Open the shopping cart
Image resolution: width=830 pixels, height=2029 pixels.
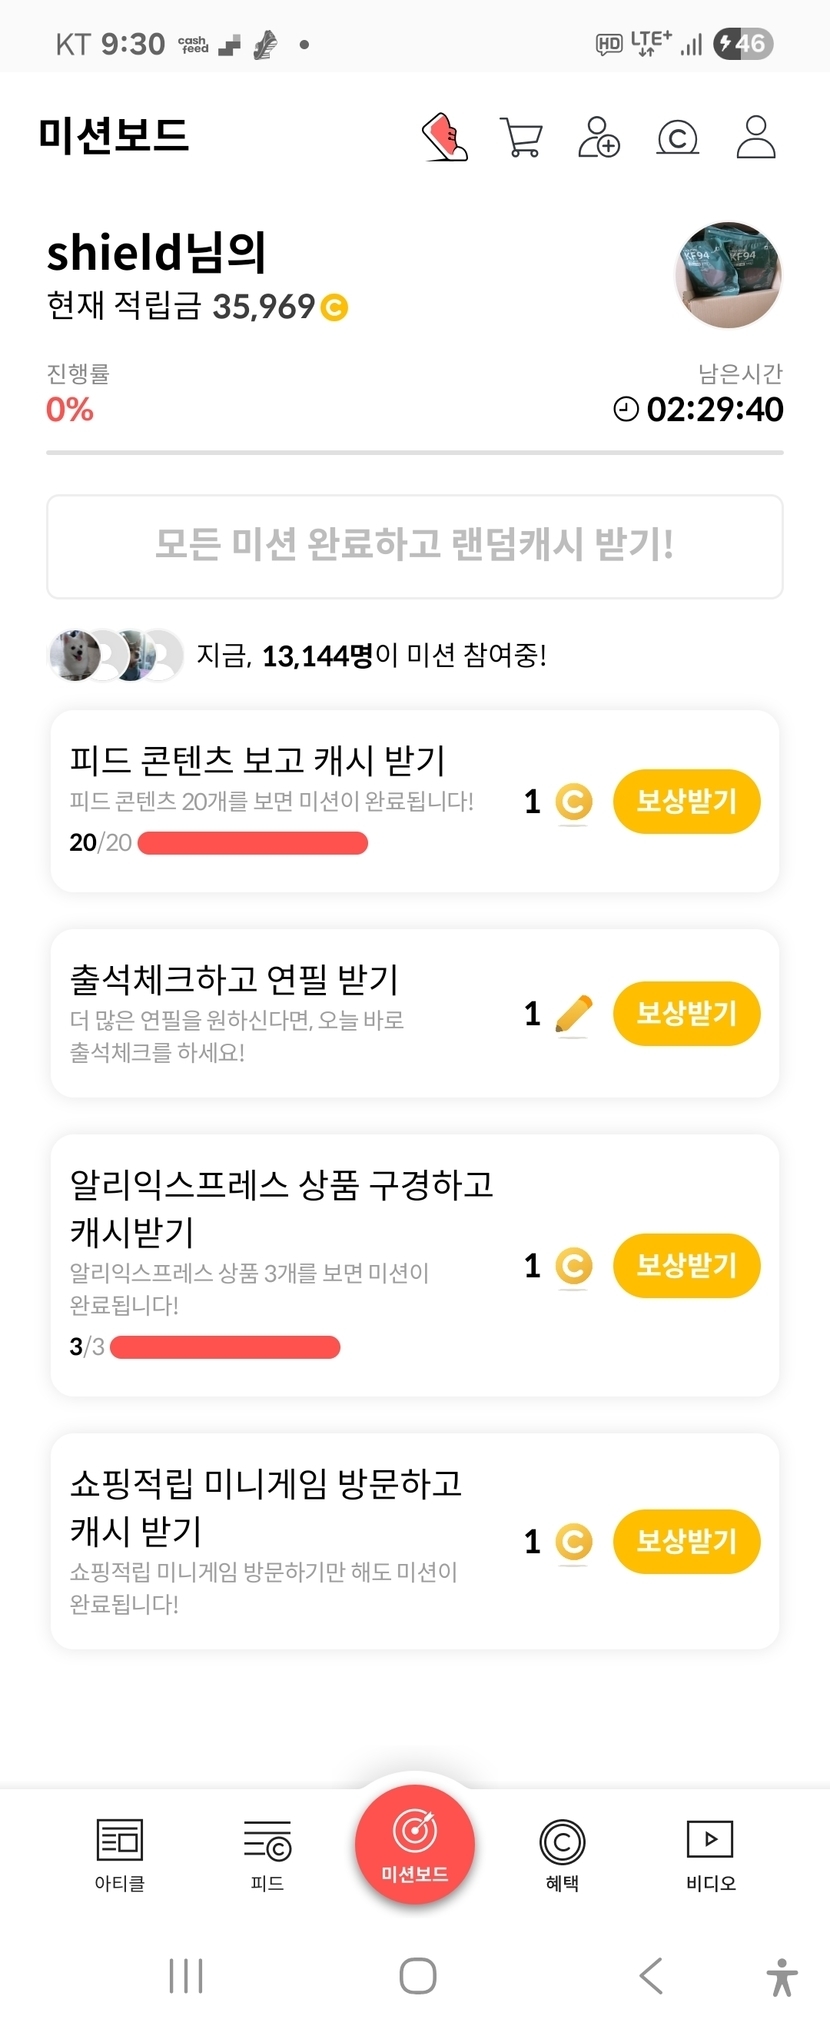[x=521, y=137]
